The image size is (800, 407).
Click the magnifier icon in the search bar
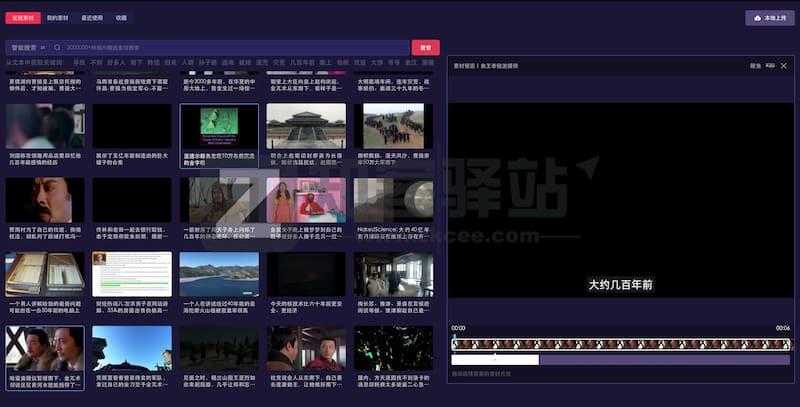click(57, 47)
